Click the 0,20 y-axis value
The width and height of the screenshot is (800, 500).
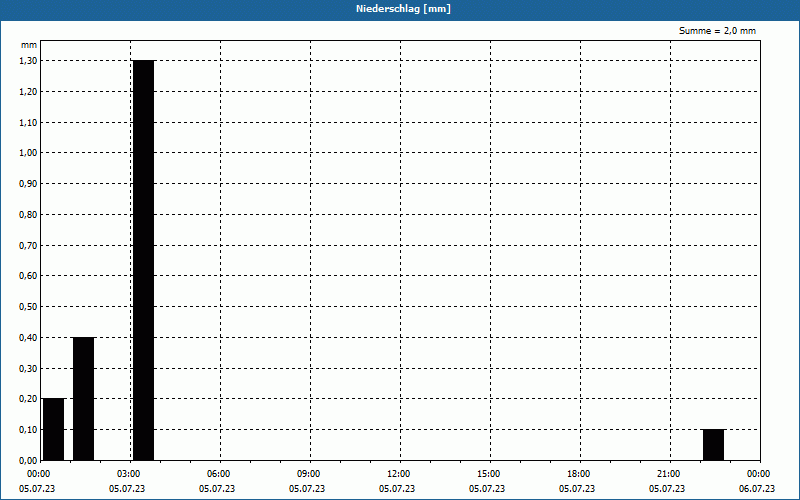click(x=28, y=399)
